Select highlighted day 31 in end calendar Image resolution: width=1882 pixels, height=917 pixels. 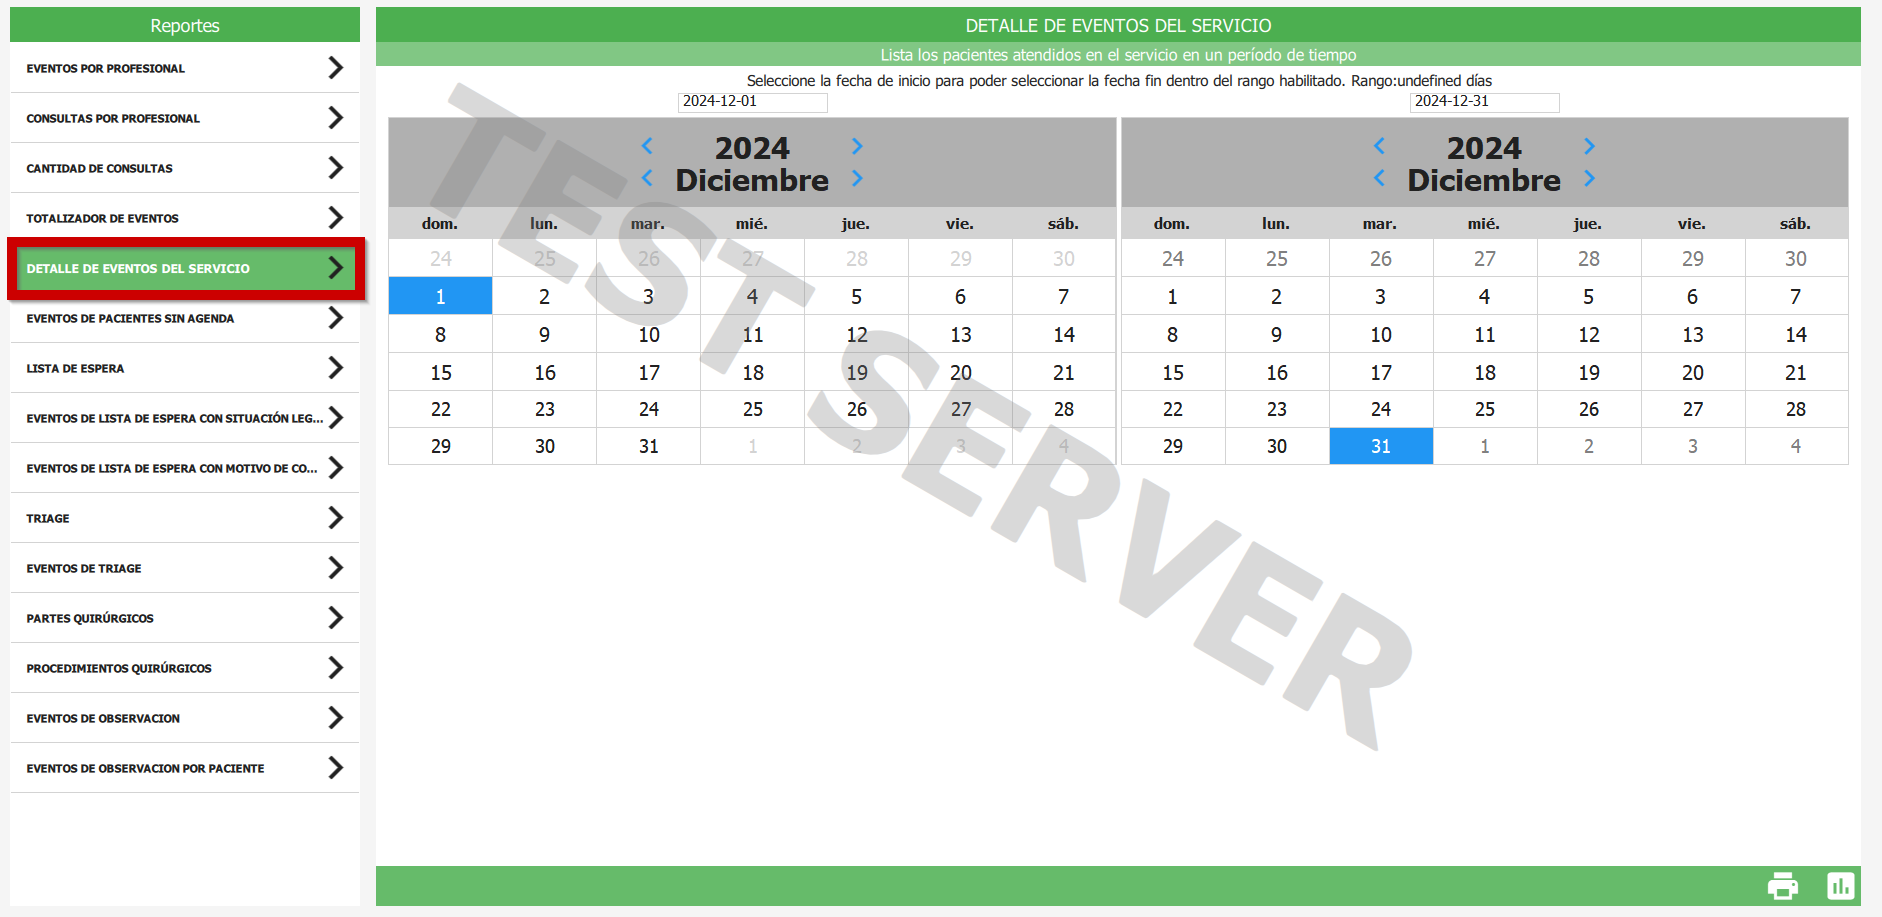click(1380, 446)
